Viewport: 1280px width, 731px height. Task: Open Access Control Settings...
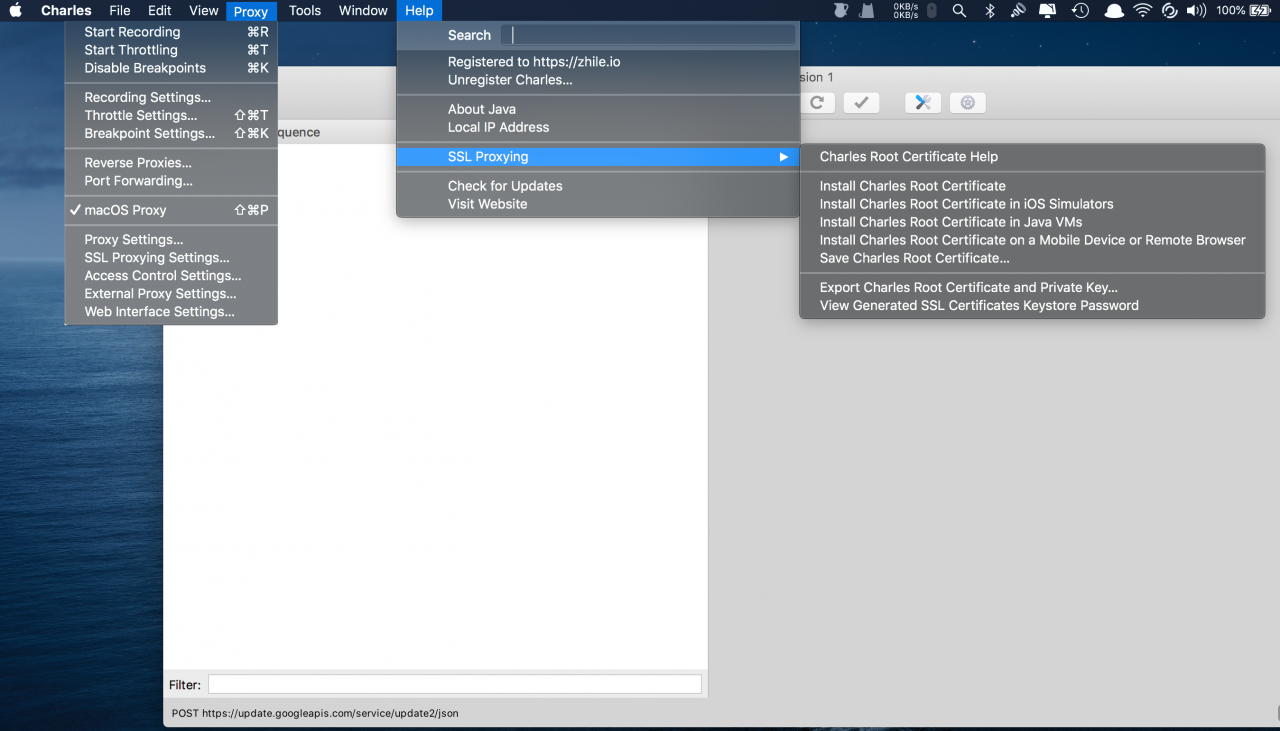point(171,276)
